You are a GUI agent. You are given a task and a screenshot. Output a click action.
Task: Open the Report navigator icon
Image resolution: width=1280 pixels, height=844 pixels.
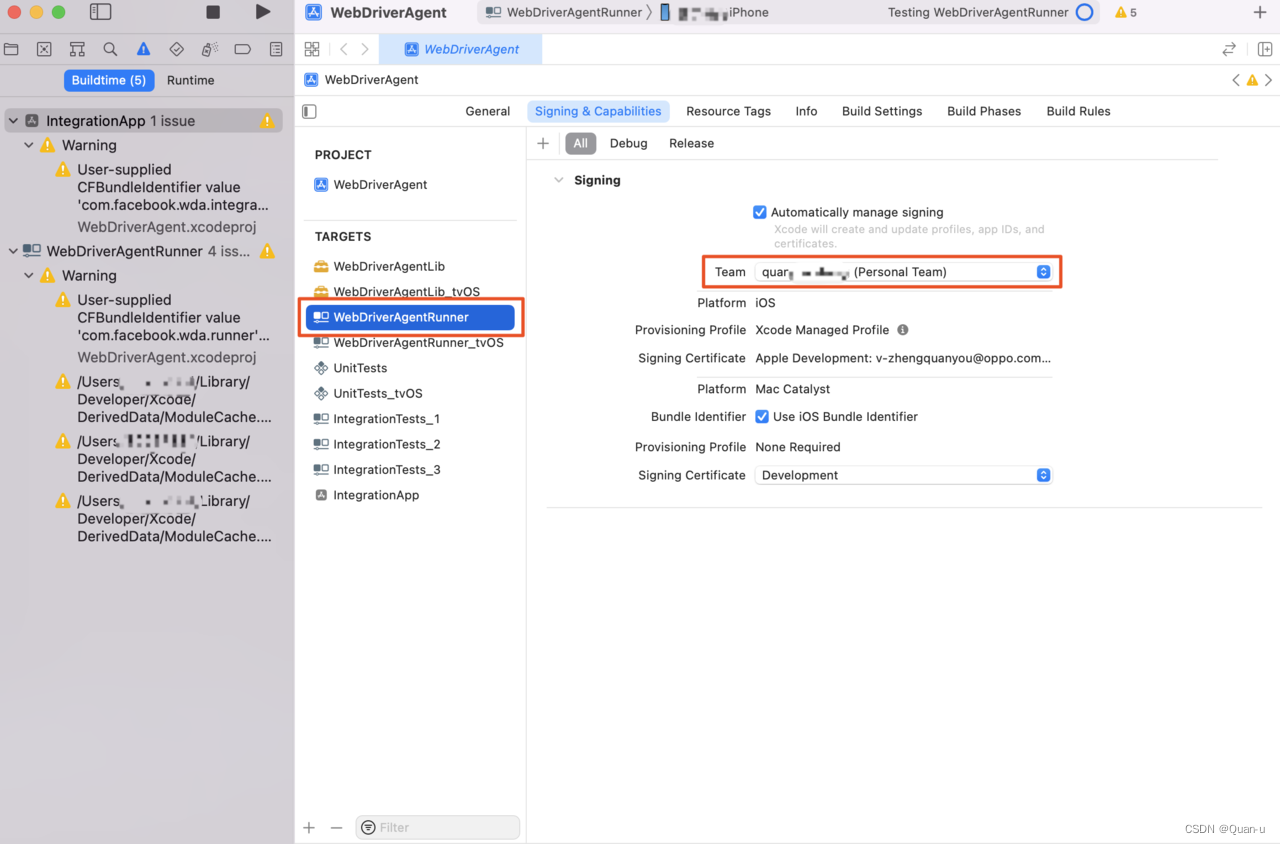[x=276, y=49]
